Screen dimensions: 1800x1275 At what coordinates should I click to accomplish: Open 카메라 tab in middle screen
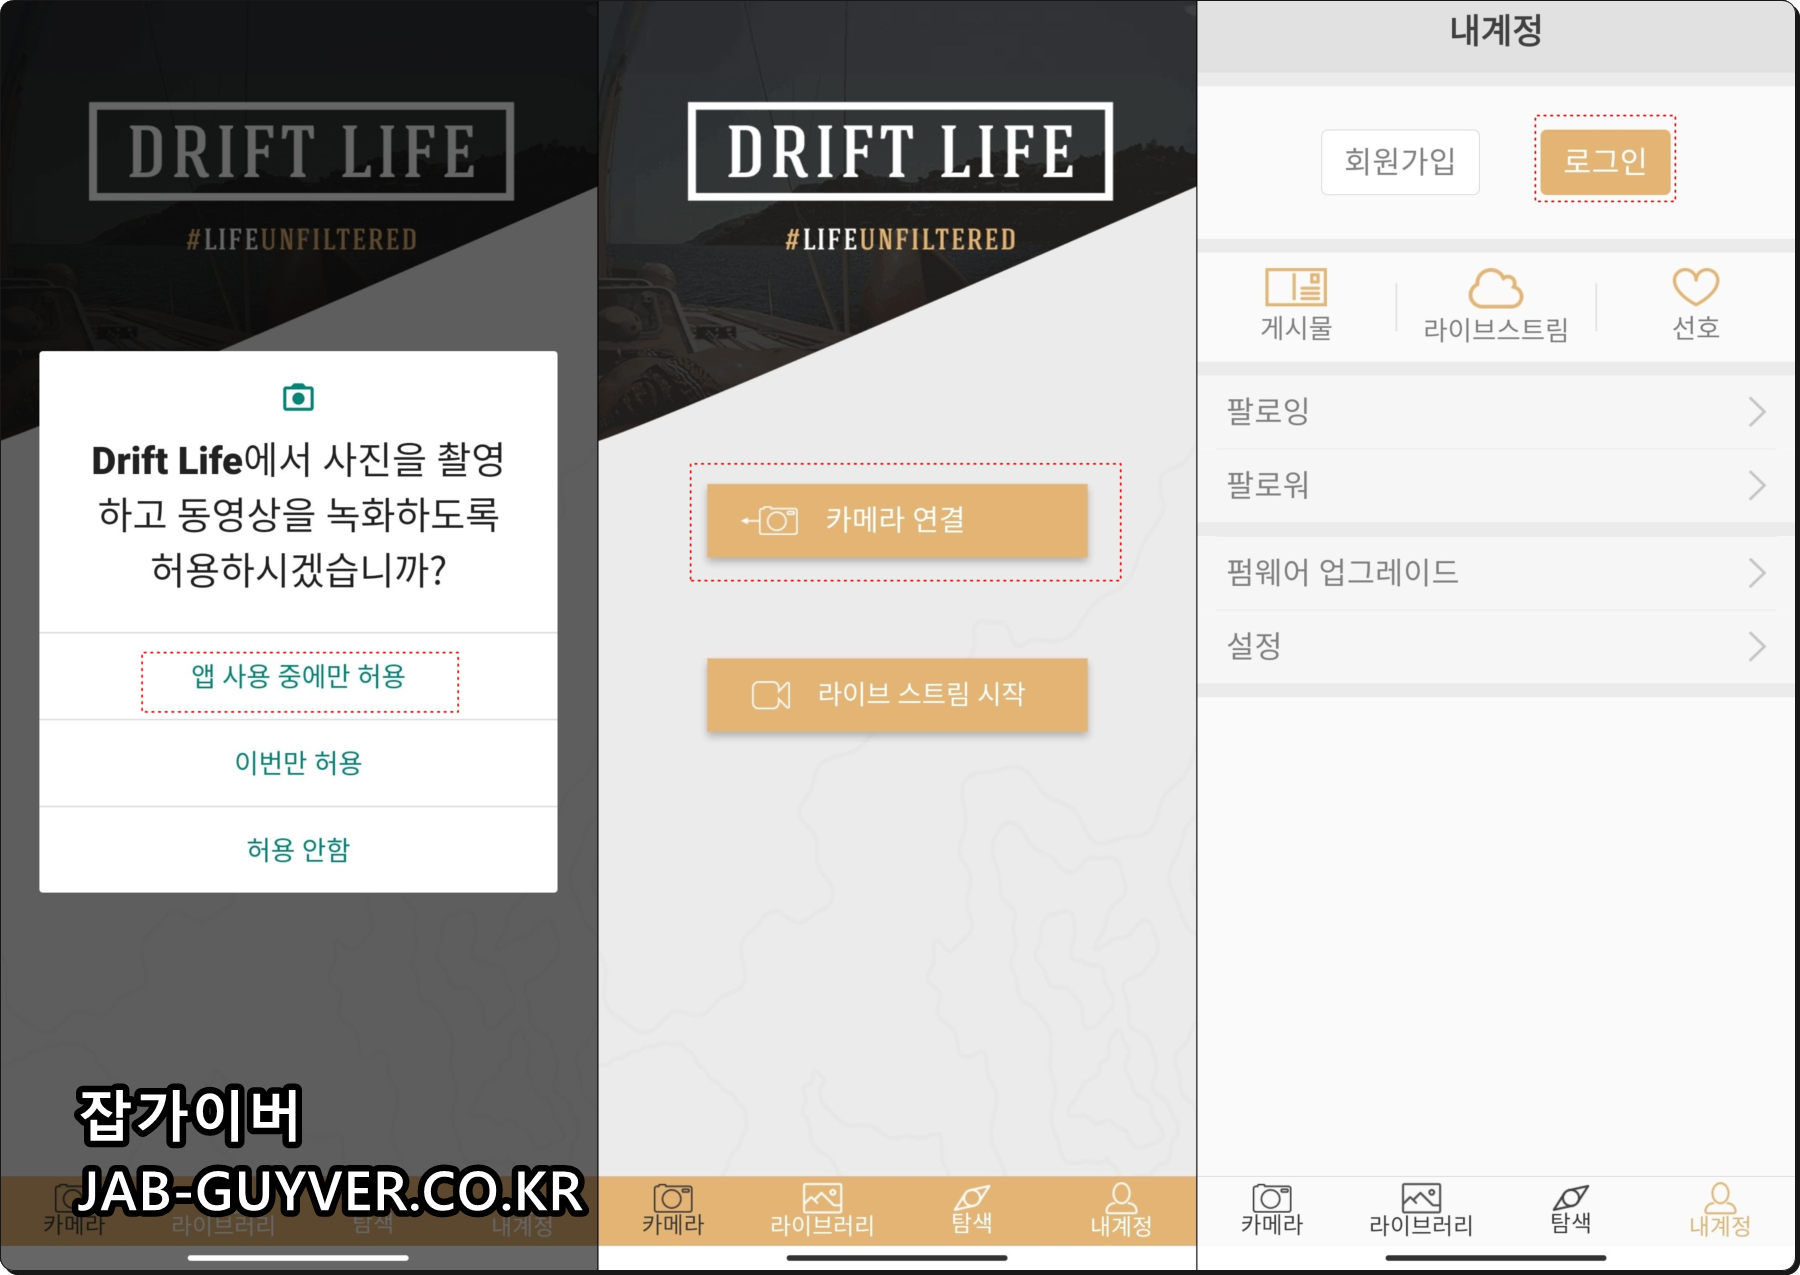point(673,1210)
